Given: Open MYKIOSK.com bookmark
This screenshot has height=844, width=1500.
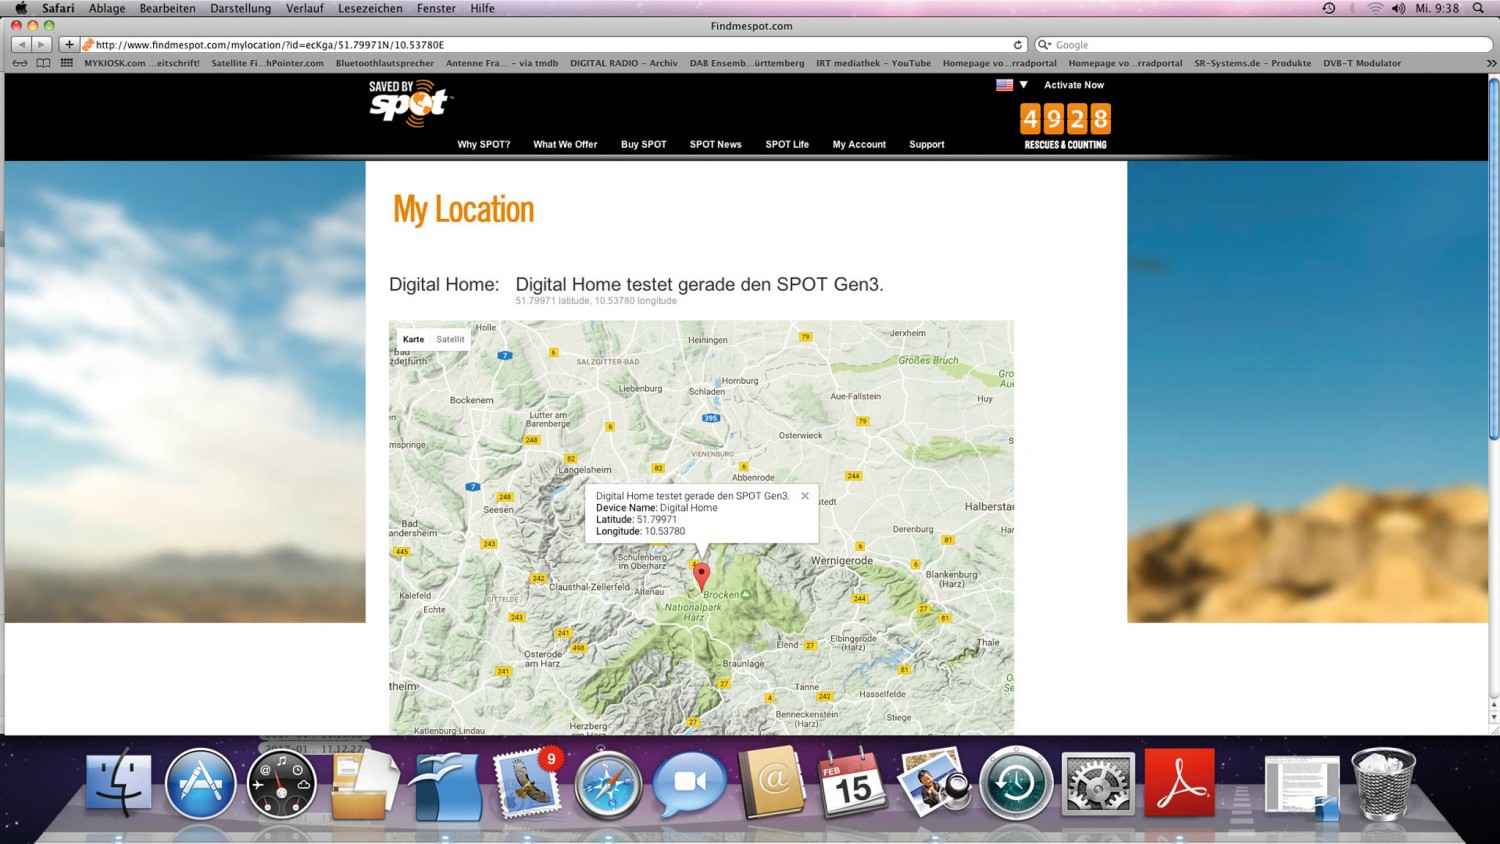Looking at the screenshot, I should point(142,63).
